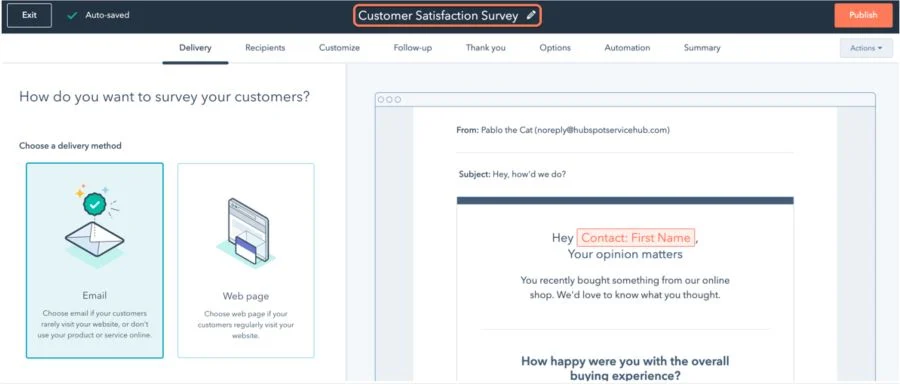Image resolution: width=900 pixels, height=384 pixels.
Task: Open the Follow-up tab
Action: 413,48
